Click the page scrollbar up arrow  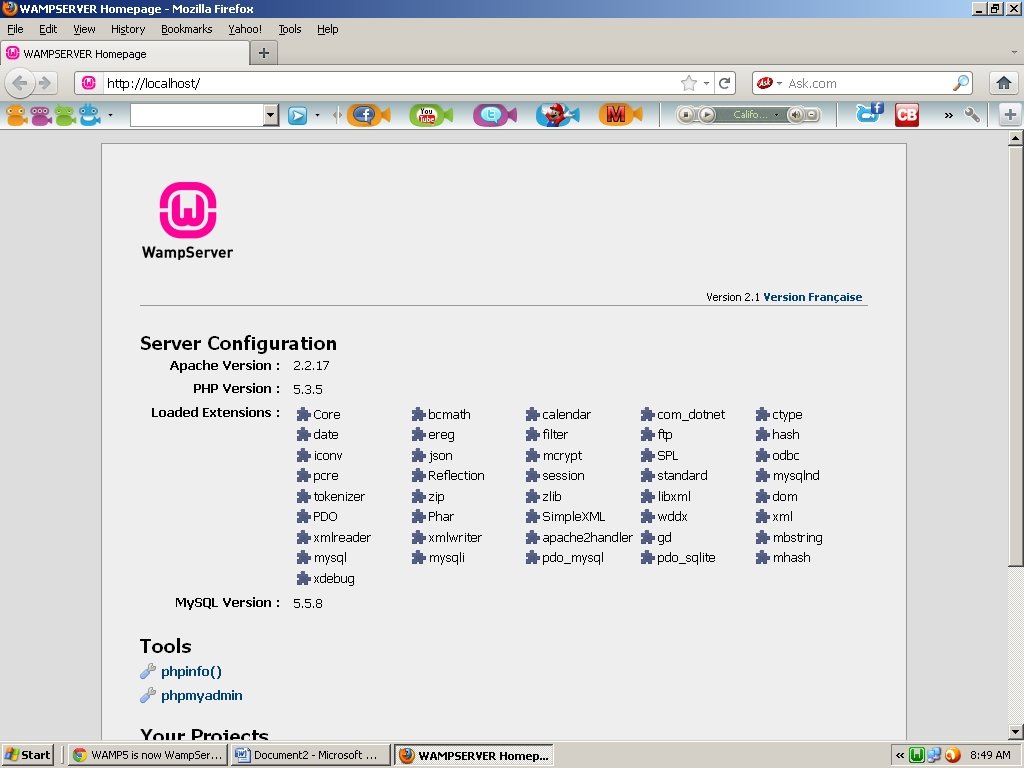point(1015,138)
